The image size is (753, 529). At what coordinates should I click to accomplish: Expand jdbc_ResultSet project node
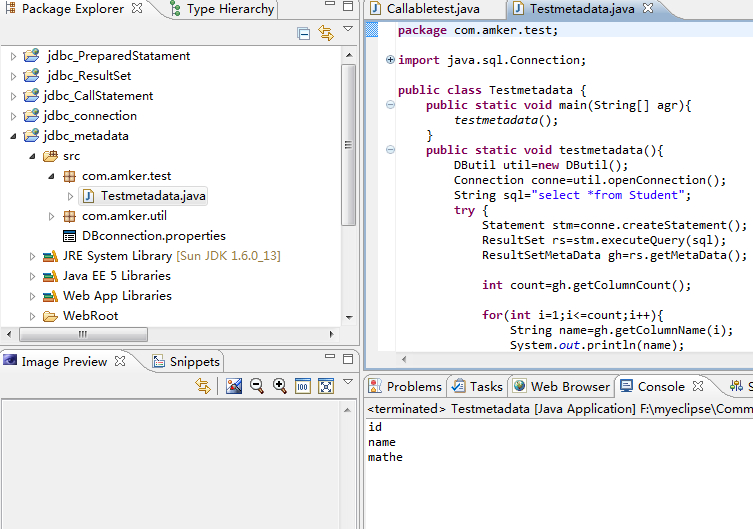pos(13,76)
